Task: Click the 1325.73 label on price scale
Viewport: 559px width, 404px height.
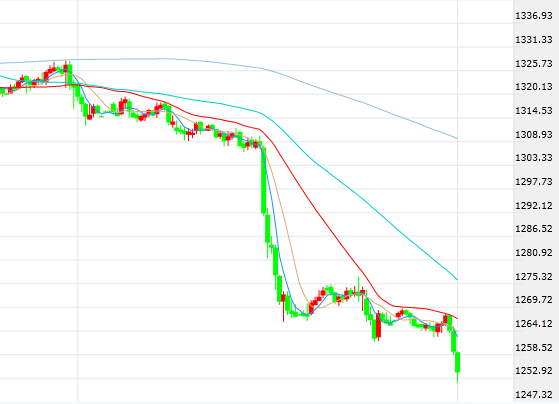Action: 534,63
